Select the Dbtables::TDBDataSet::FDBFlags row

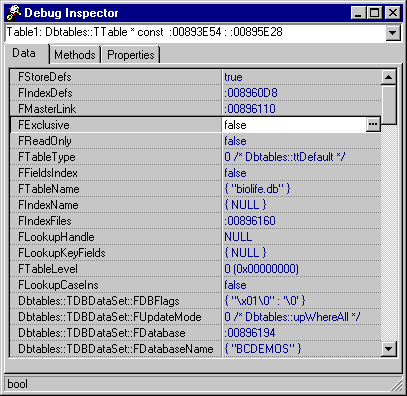pyautogui.click(x=196, y=301)
